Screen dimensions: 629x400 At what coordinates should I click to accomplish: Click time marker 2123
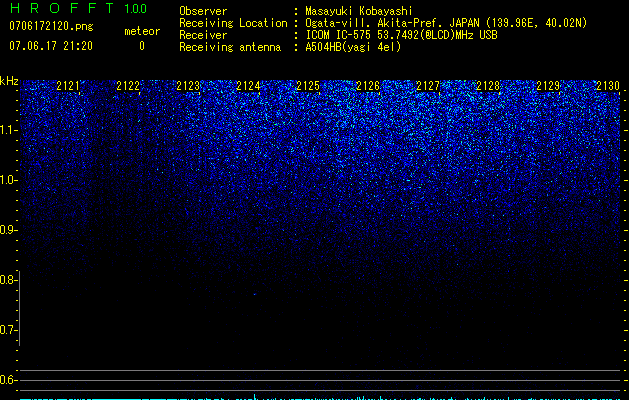point(188,86)
